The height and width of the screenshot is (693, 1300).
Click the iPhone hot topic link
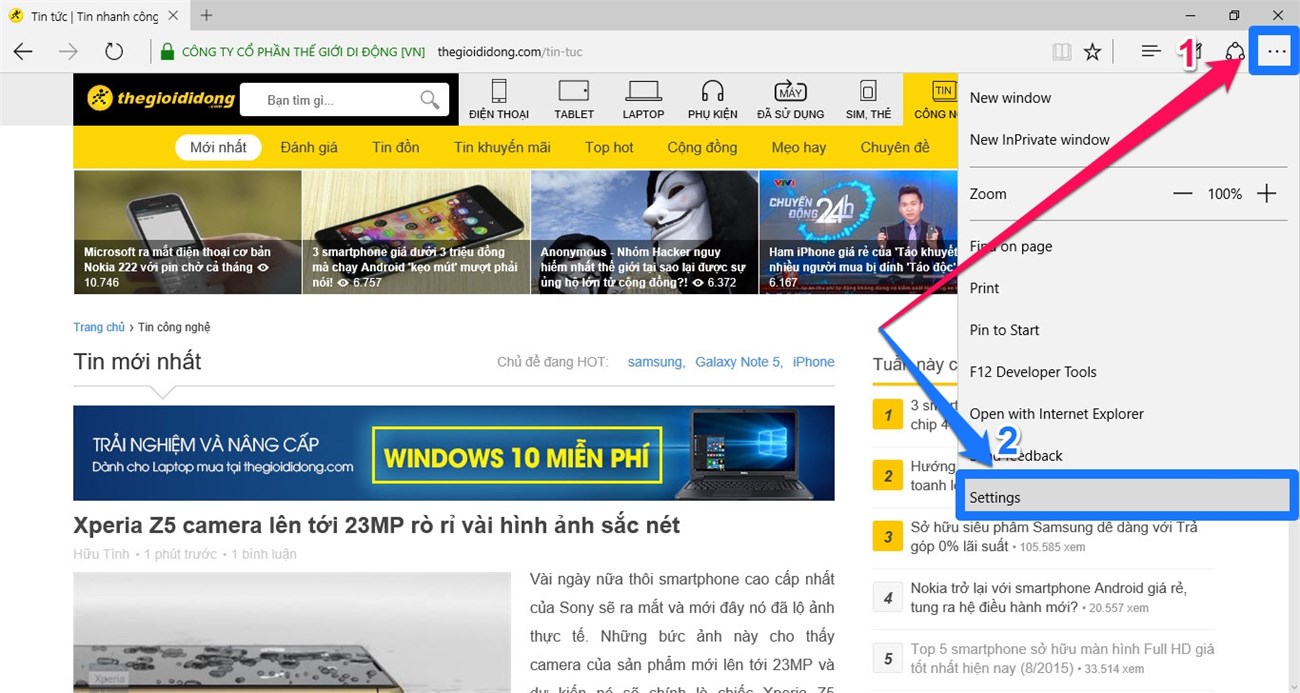pos(813,362)
